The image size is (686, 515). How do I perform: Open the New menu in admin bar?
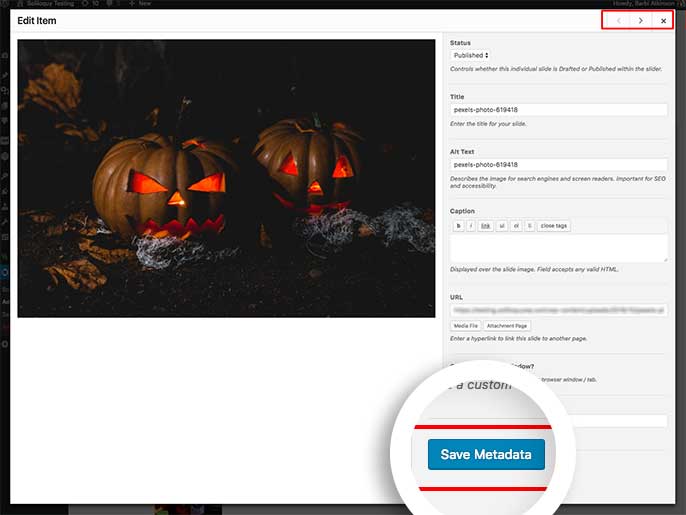coord(140,4)
